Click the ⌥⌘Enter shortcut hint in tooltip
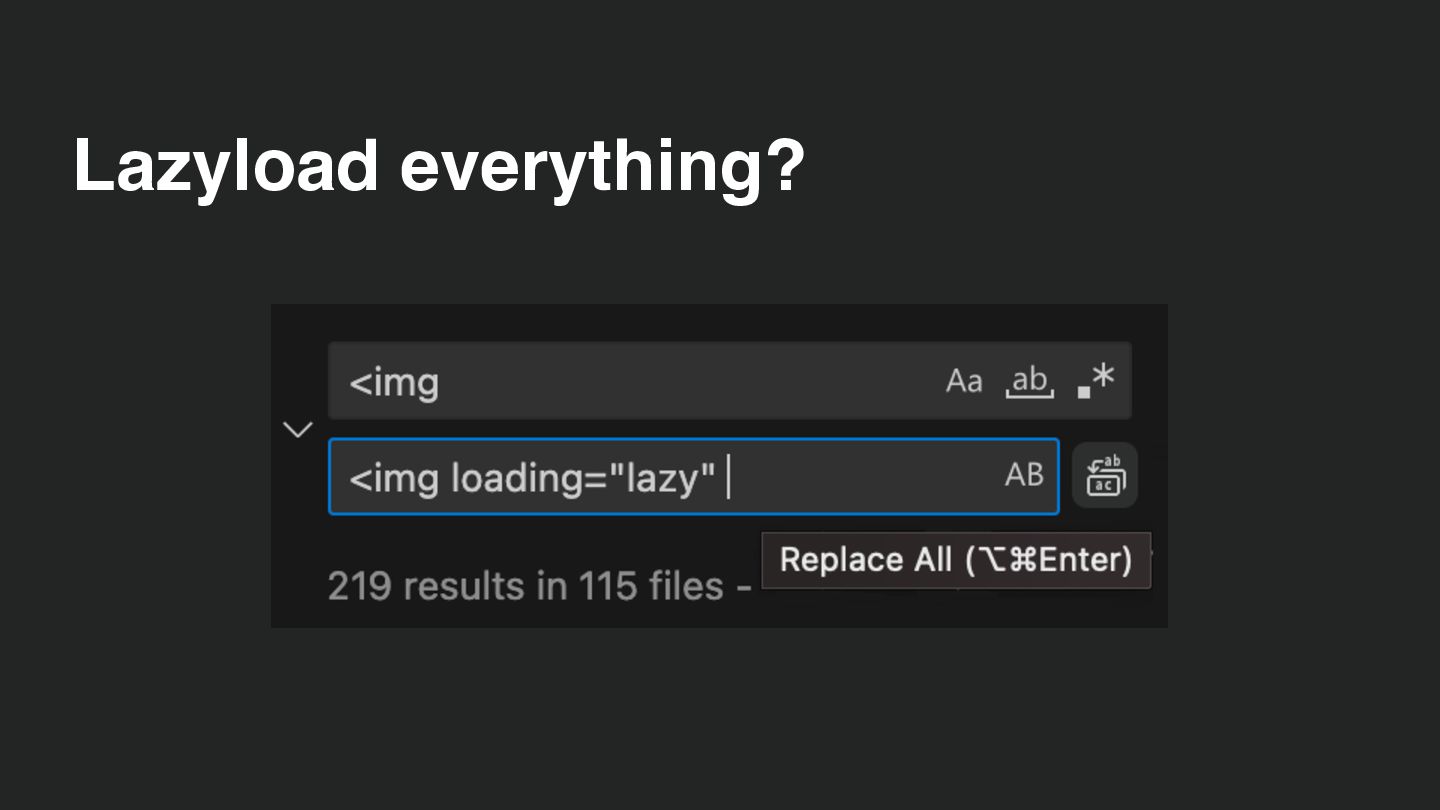This screenshot has width=1440, height=810. click(x=1048, y=560)
